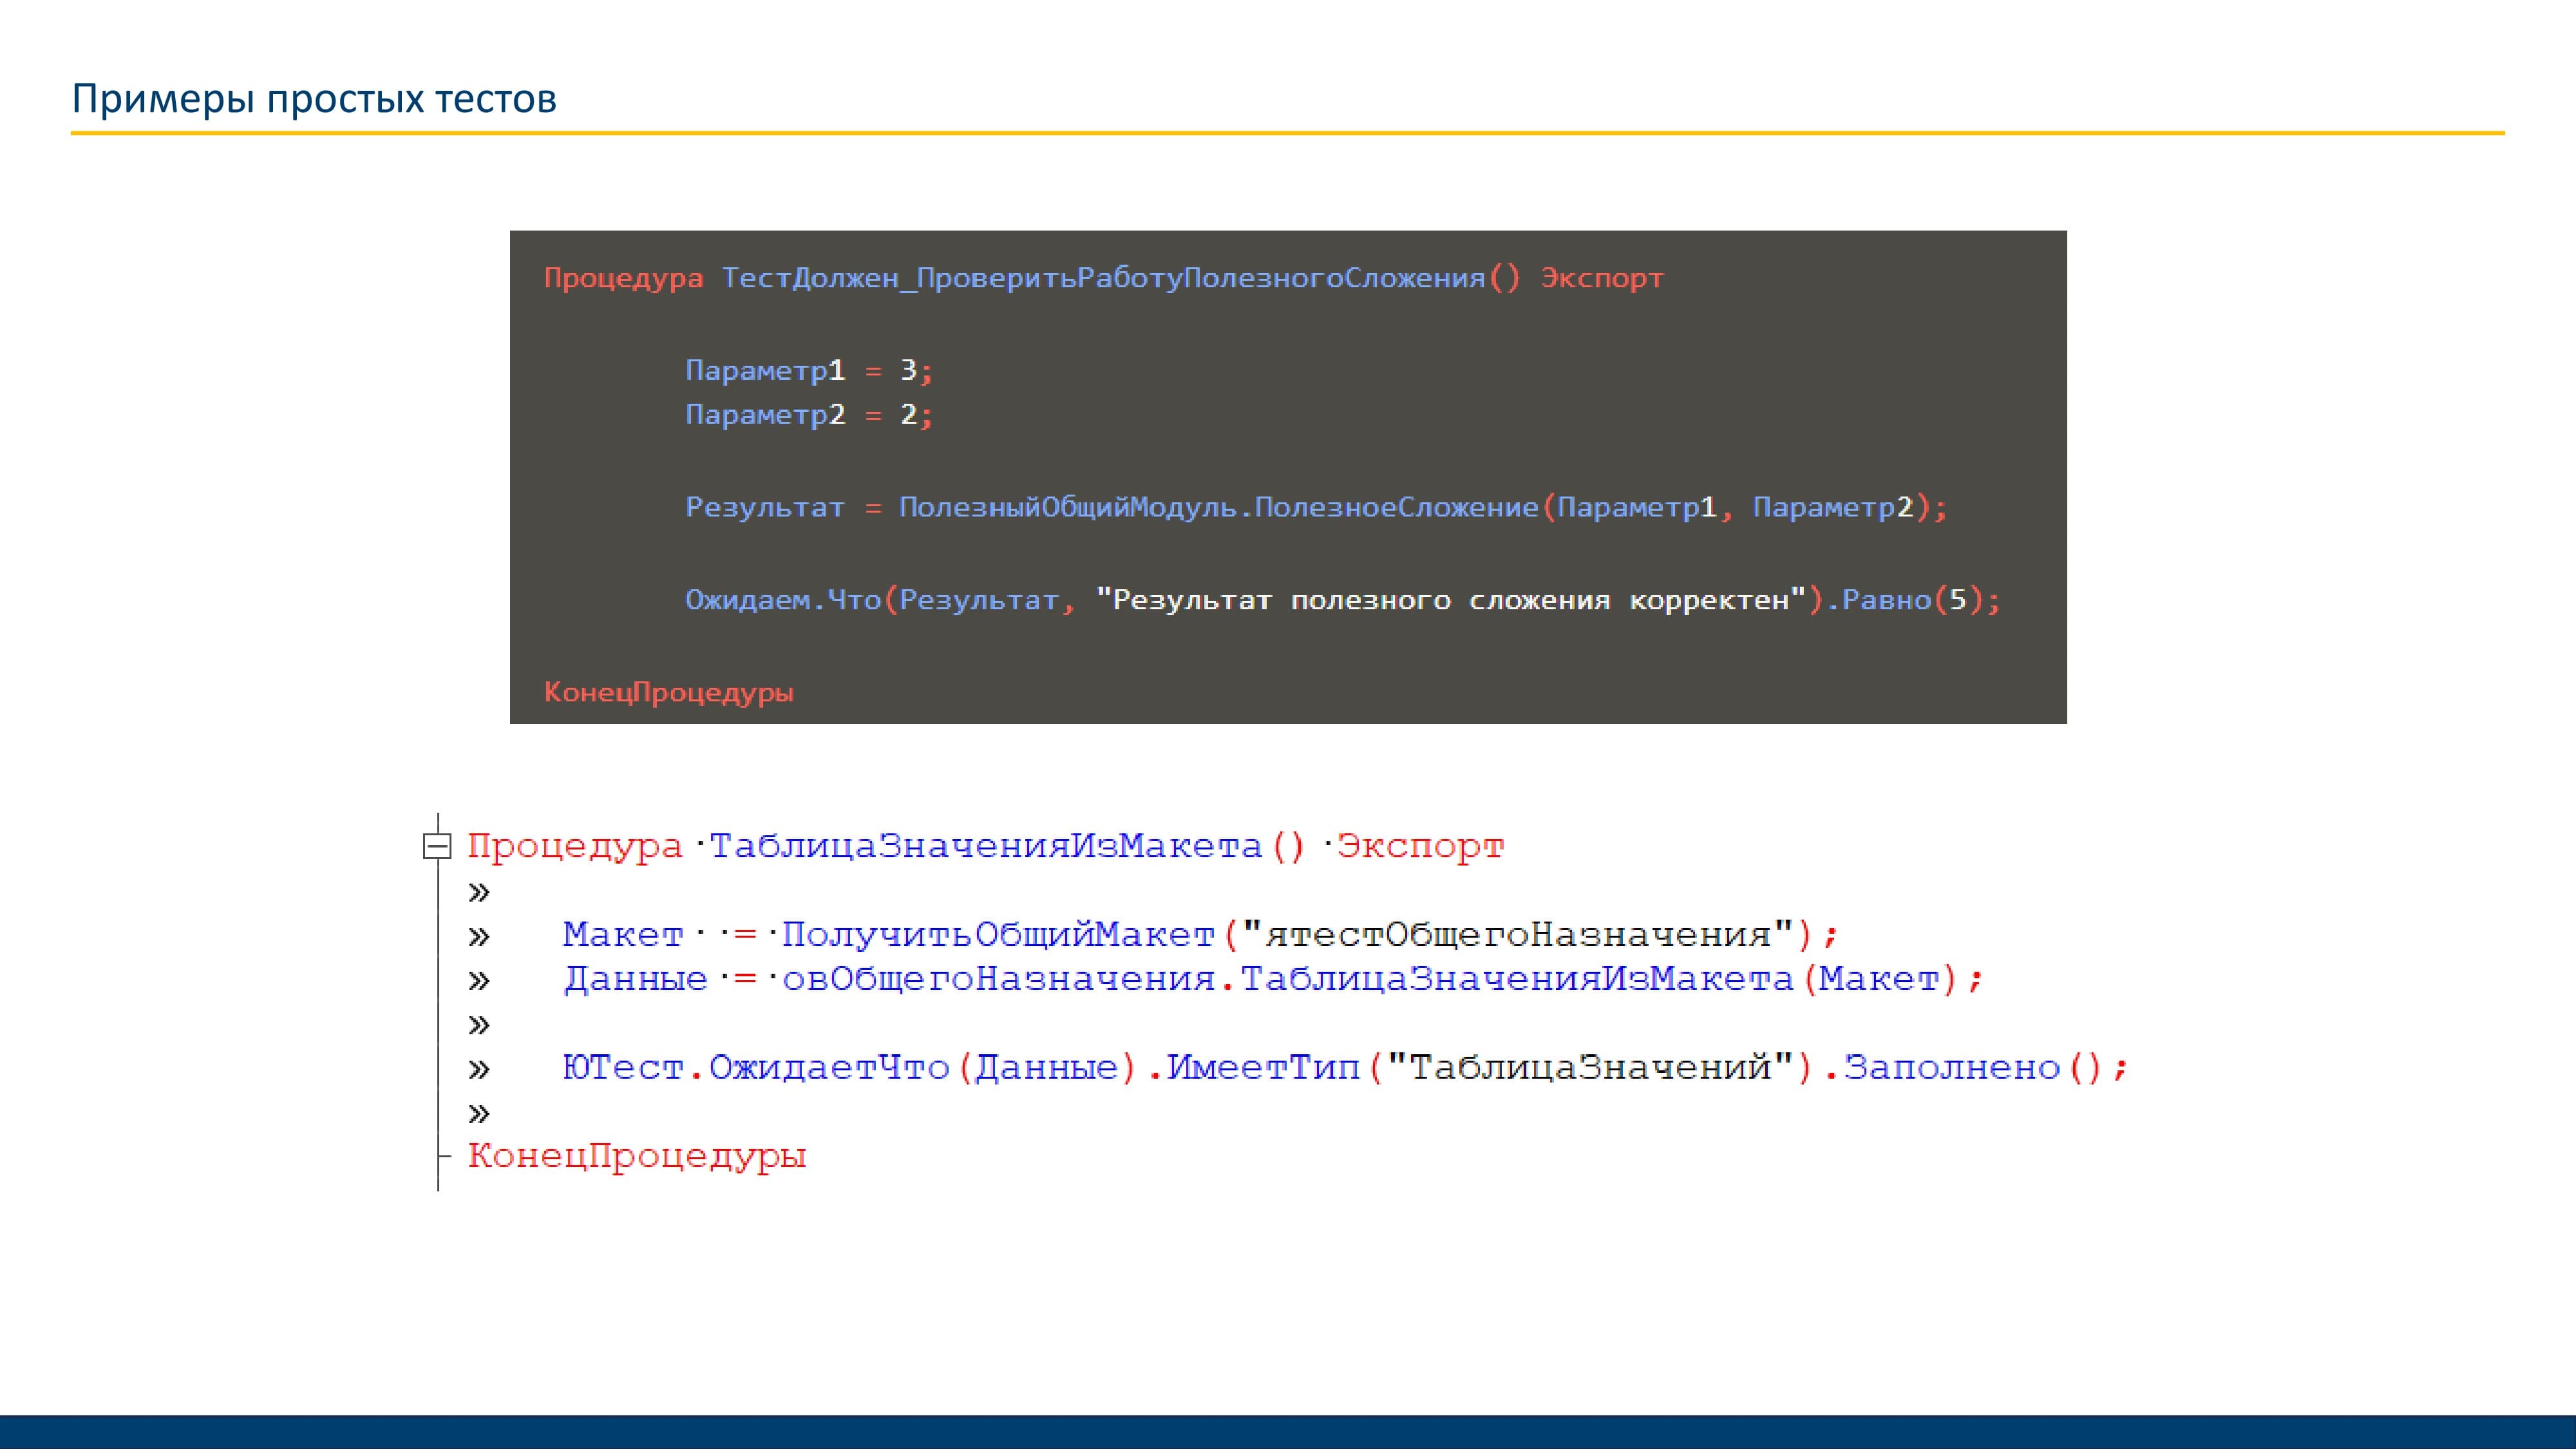Click the "ятестОбщегоНазначения" string literal
This screenshot has height=1449, width=2576.
(1517, 935)
